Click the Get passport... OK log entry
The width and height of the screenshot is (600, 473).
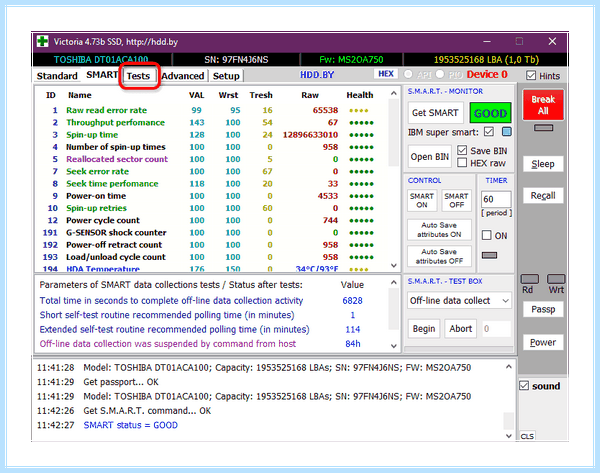pyautogui.click(x=121, y=382)
